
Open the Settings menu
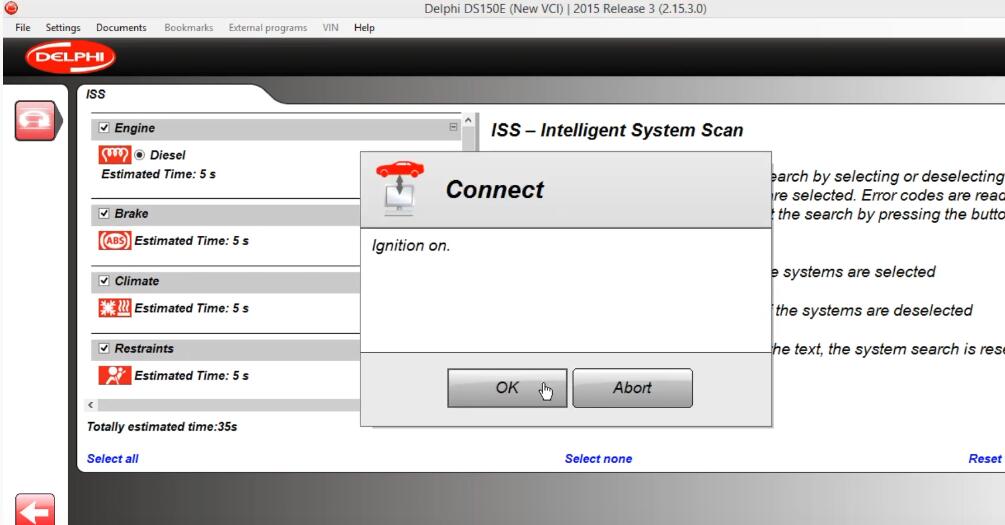click(63, 27)
